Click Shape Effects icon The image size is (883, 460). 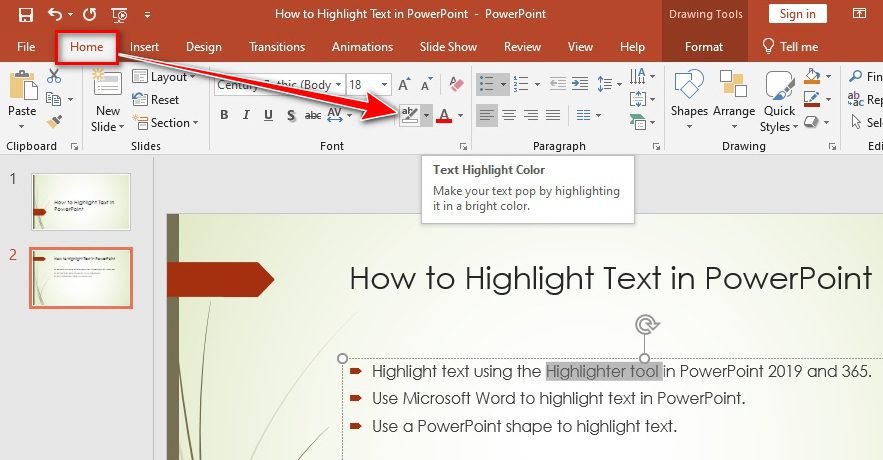click(x=811, y=122)
